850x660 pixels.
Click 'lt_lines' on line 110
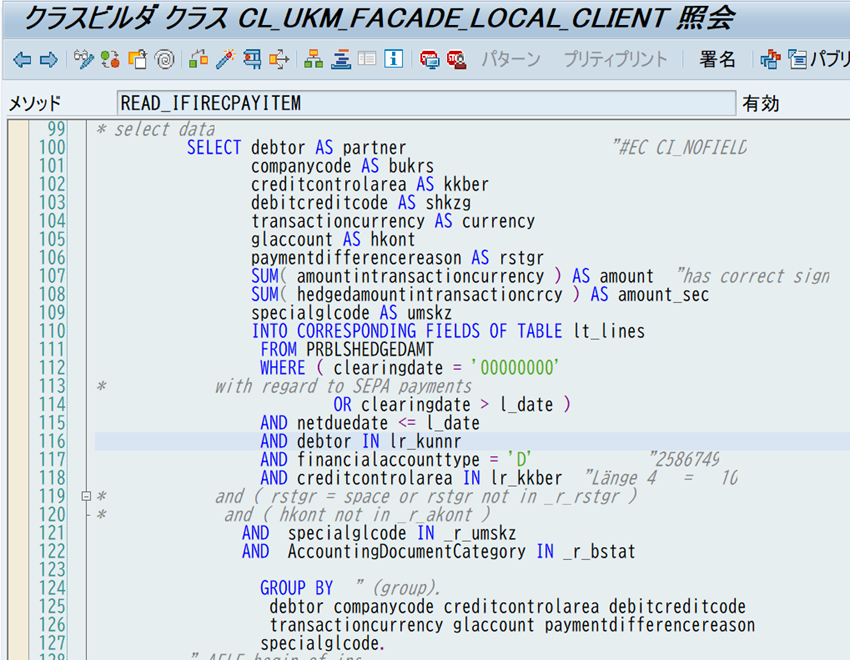(609, 331)
